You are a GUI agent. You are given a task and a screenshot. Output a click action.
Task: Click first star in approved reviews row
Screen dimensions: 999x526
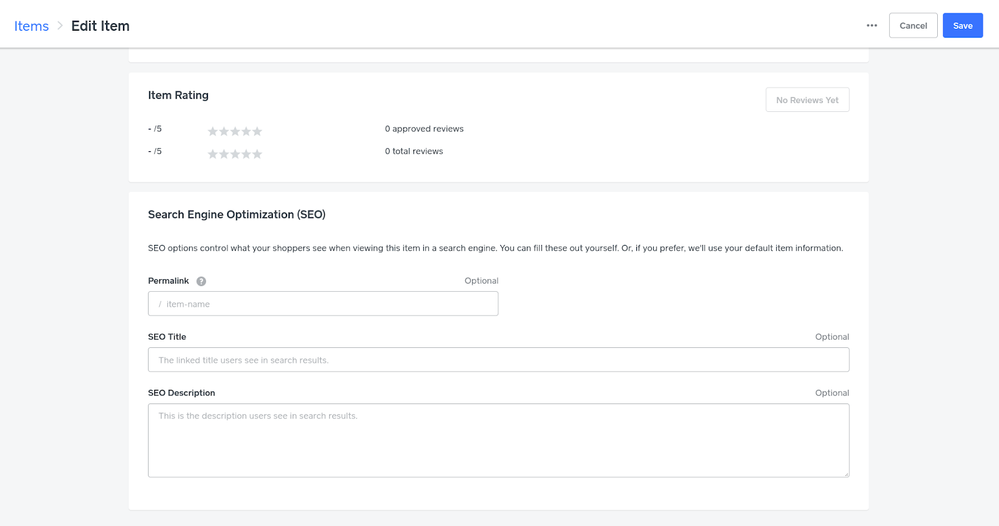click(213, 132)
